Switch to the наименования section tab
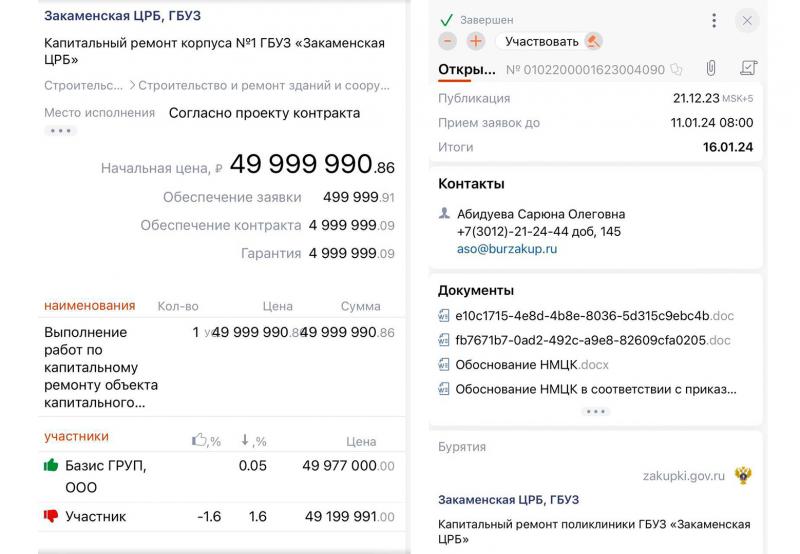The height and width of the screenshot is (554, 800). [89, 306]
